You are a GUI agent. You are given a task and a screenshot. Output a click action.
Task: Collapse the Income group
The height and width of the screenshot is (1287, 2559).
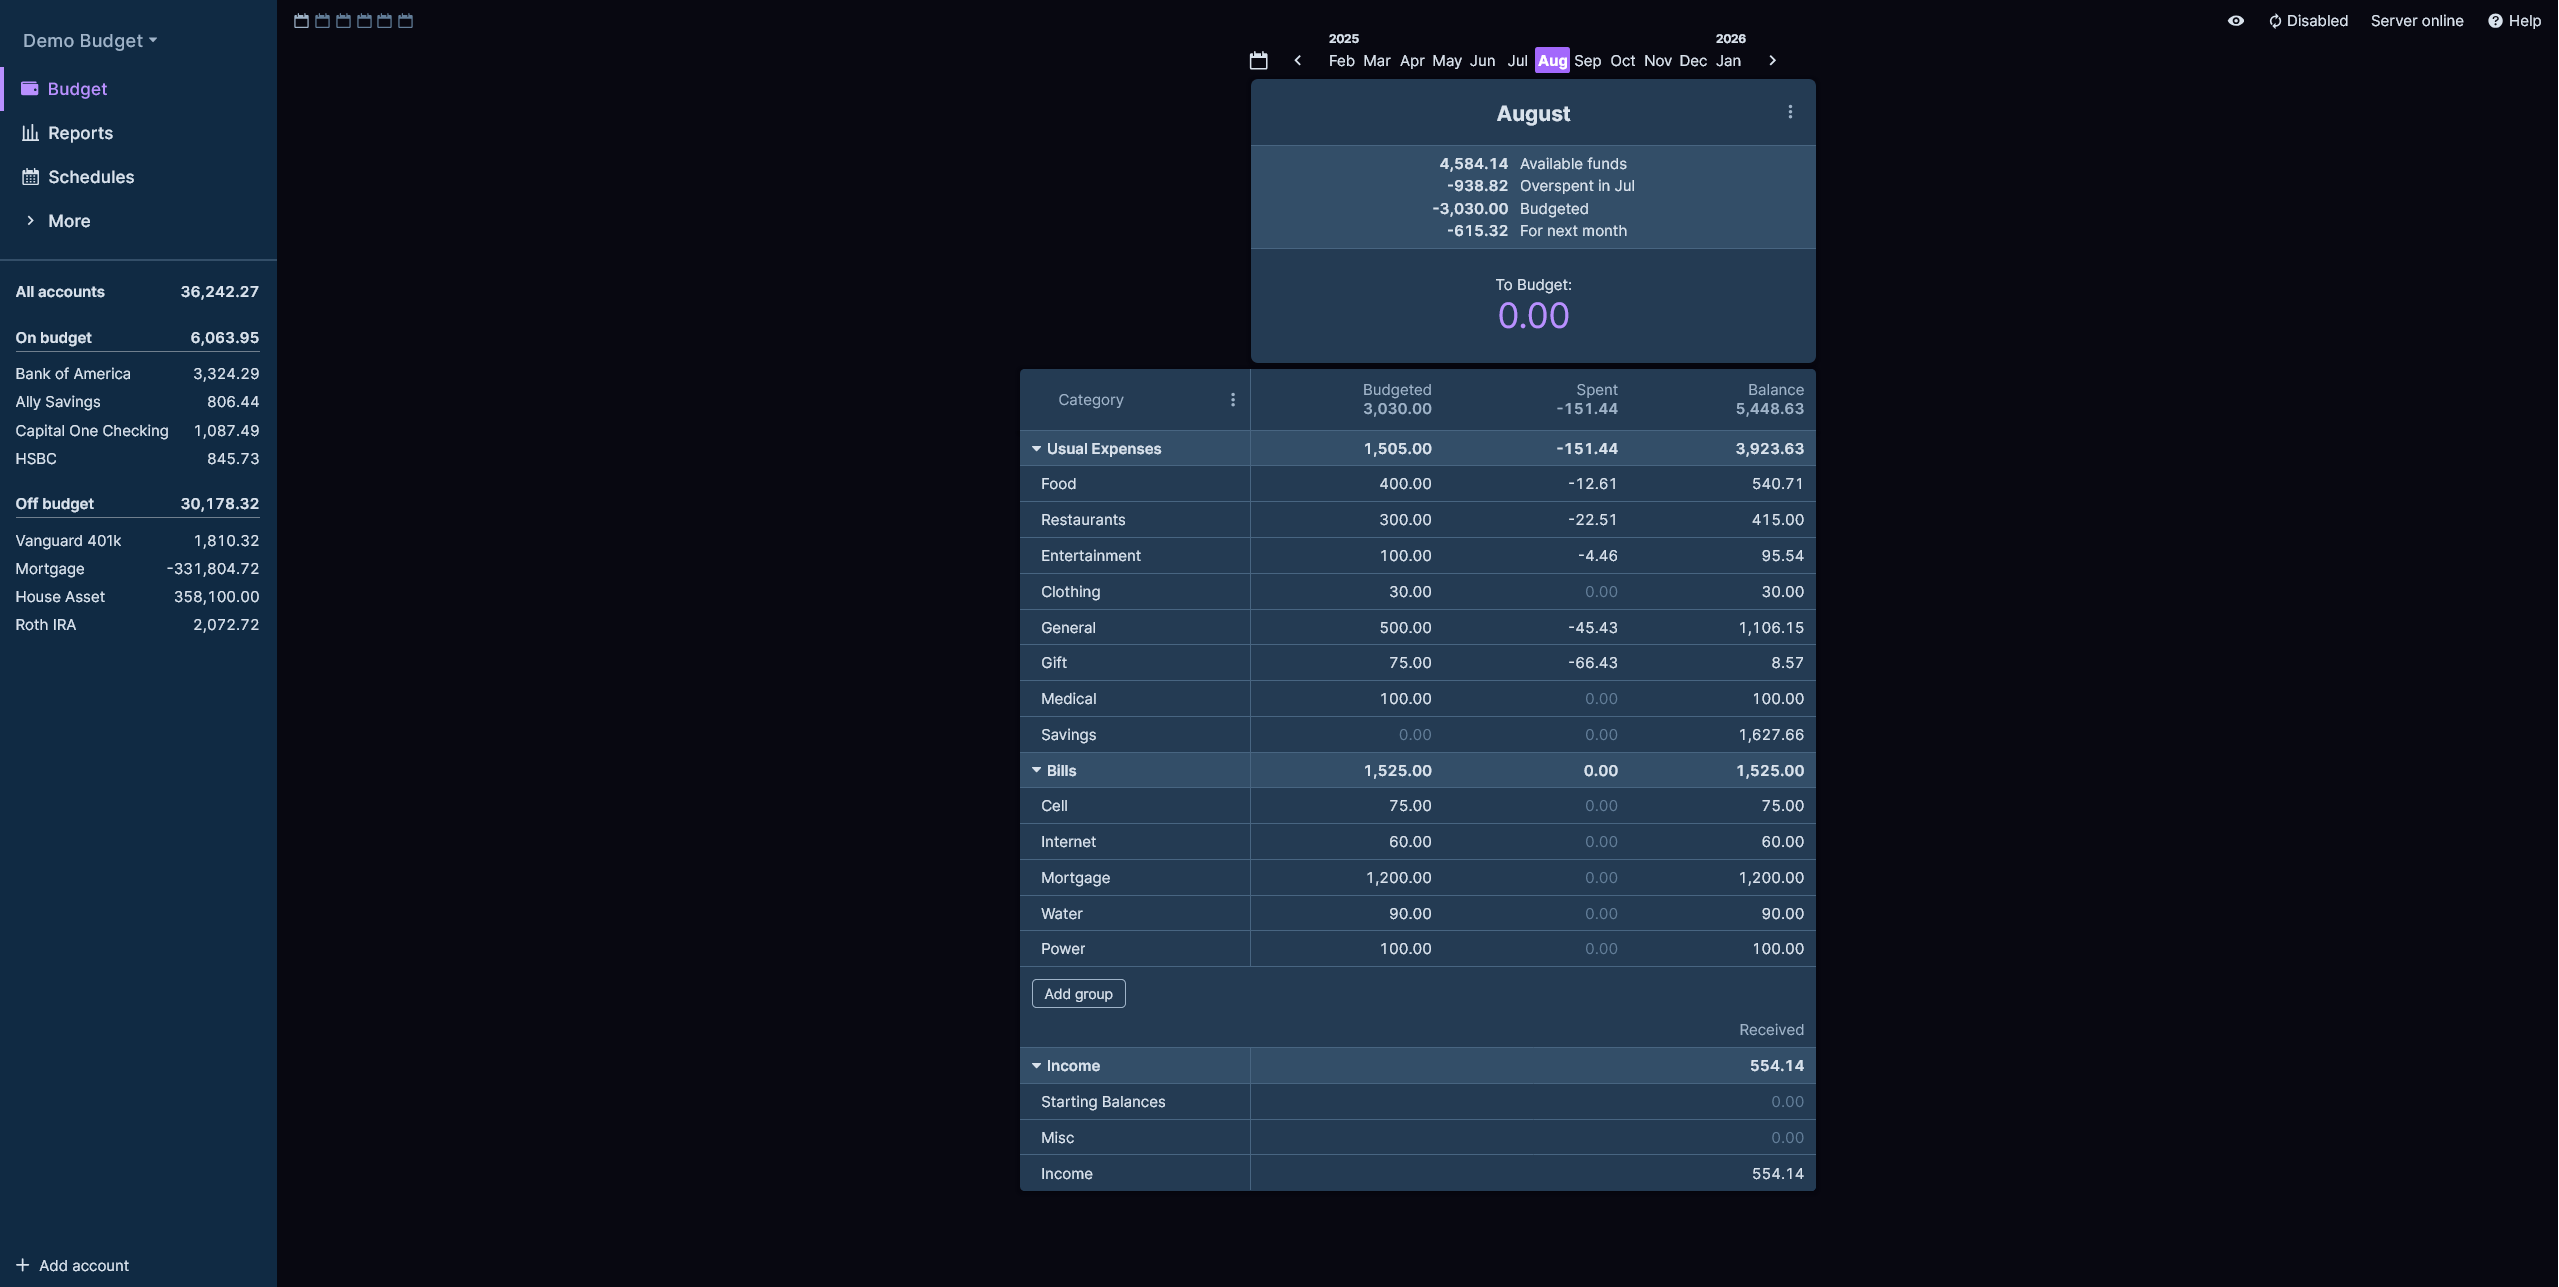click(x=1036, y=1066)
